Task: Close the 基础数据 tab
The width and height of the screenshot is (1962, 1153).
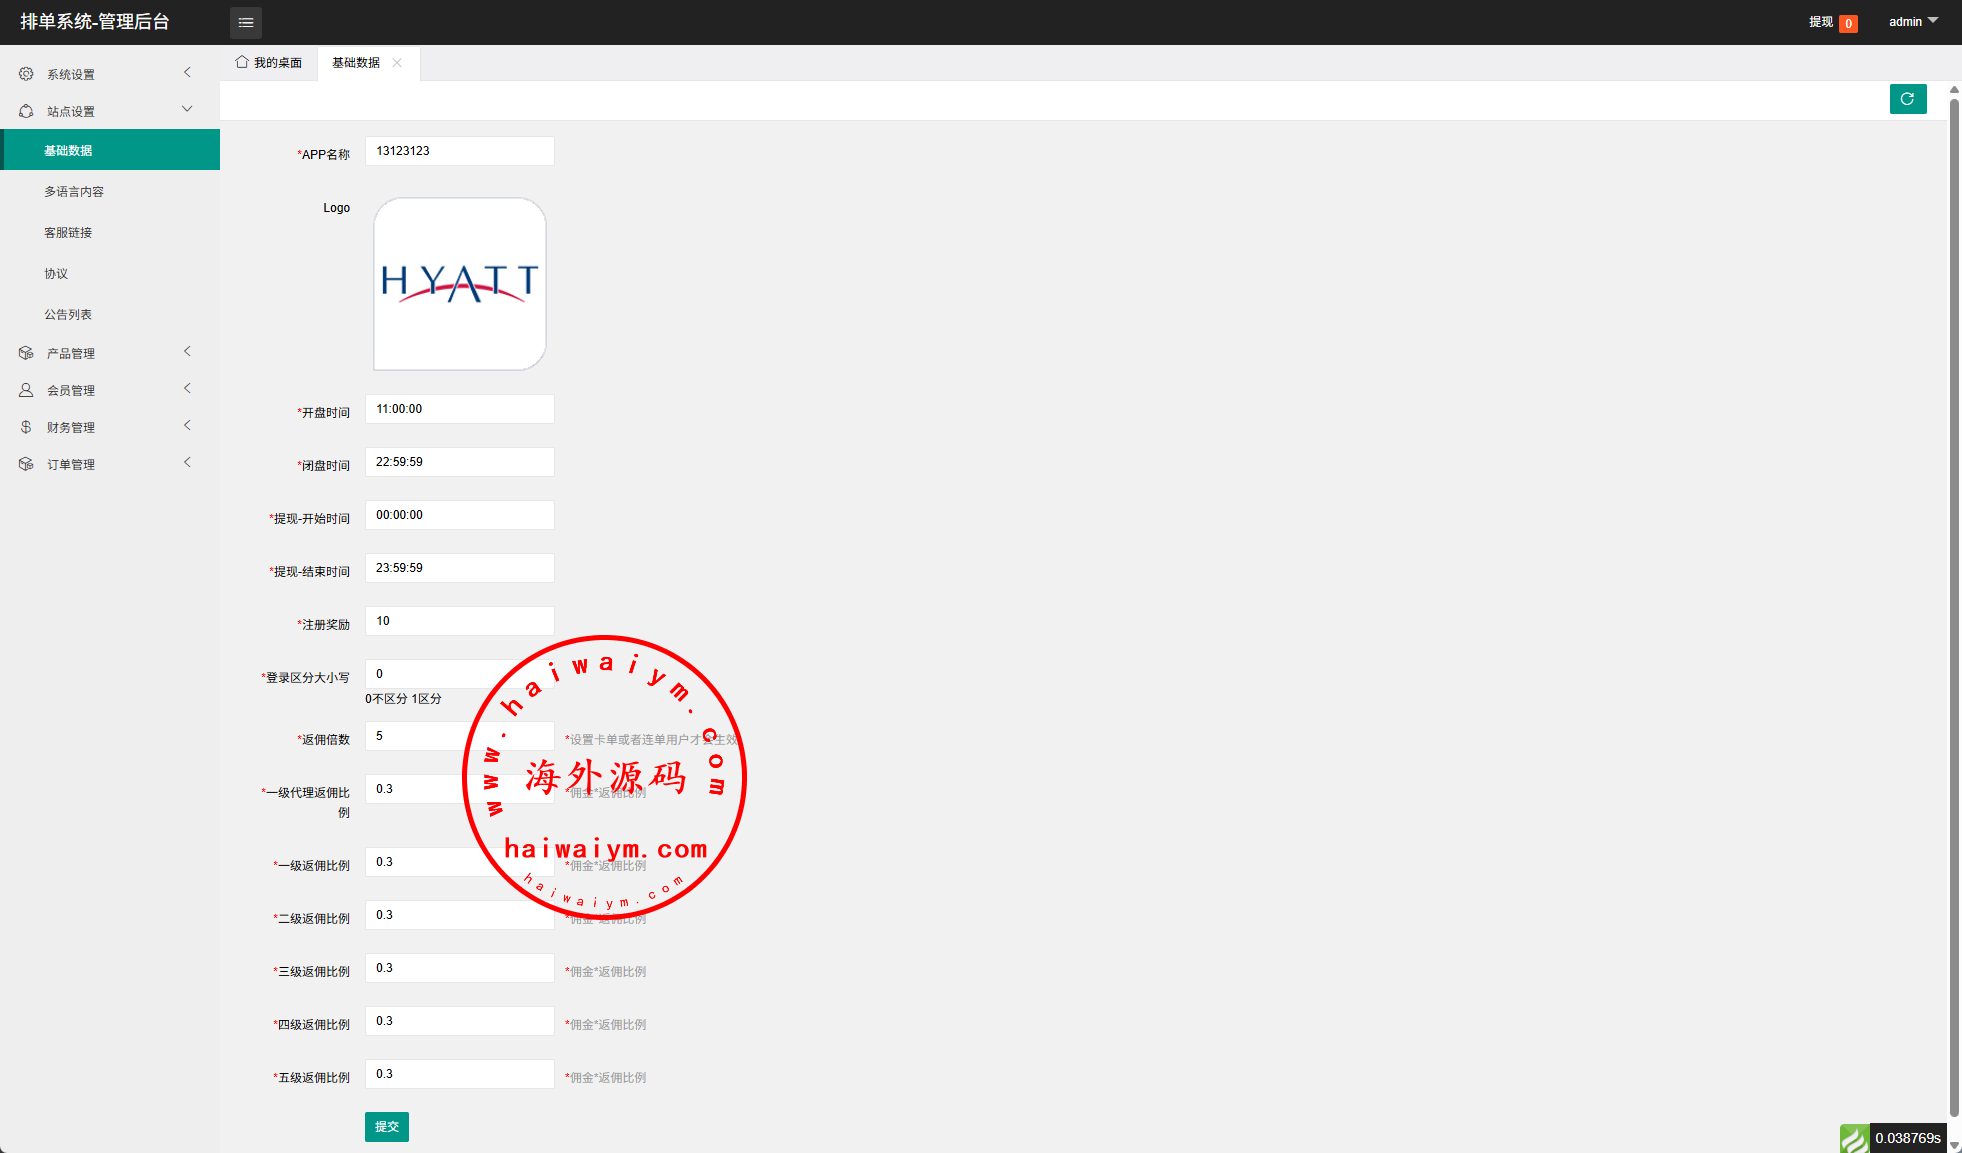Action: (x=397, y=62)
